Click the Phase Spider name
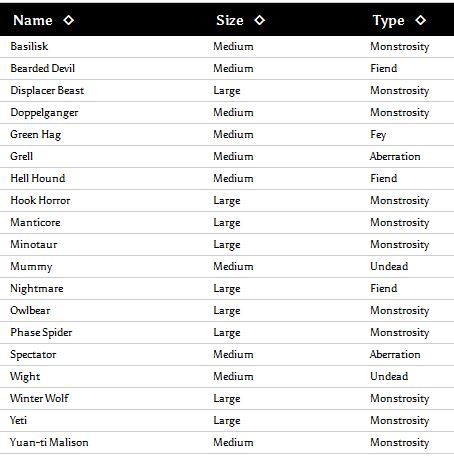Viewport: 454px width, 463px height. click(x=41, y=333)
